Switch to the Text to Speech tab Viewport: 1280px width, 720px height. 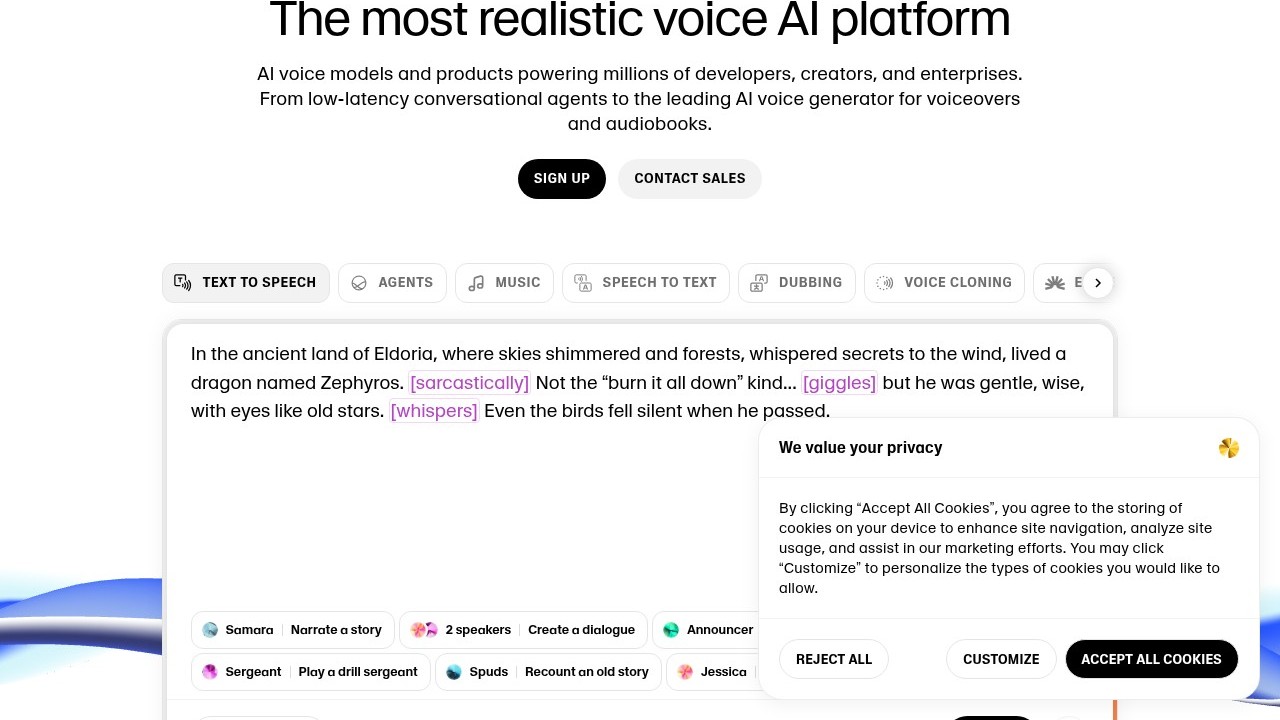pos(246,283)
